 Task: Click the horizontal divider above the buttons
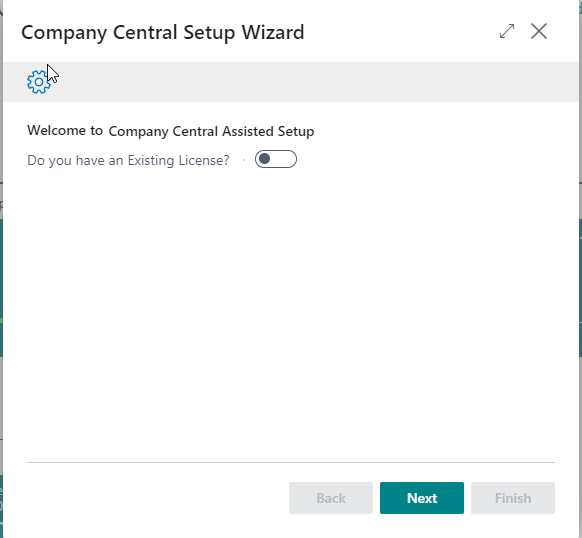point(291,463)
